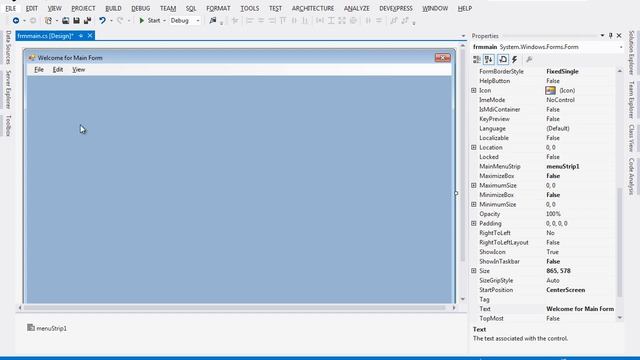Click the StartPosition value CenterScreen
Viewport: 640px width, 360px height.
(565, 290)
